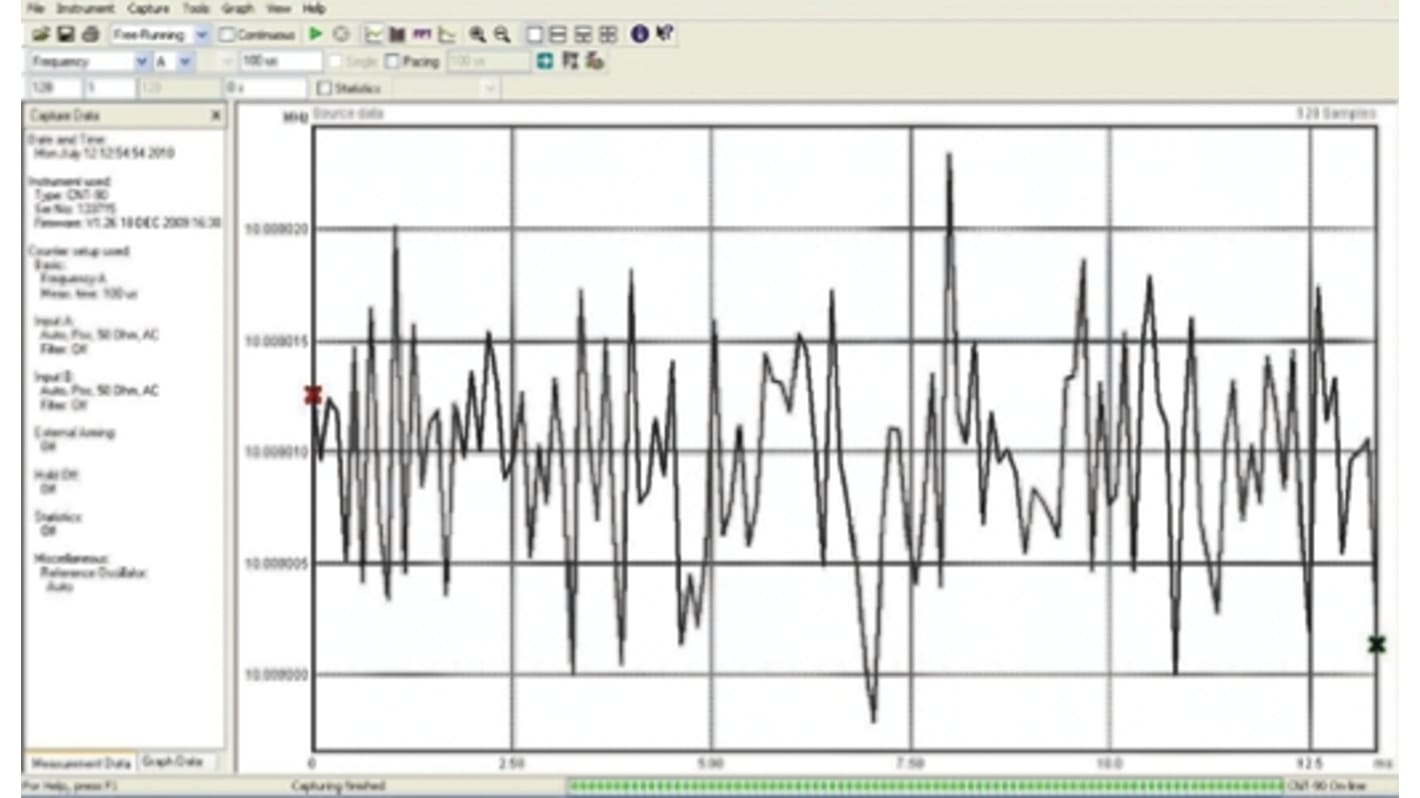
Task: Open the Graph menu
Action: coord(238,8)
